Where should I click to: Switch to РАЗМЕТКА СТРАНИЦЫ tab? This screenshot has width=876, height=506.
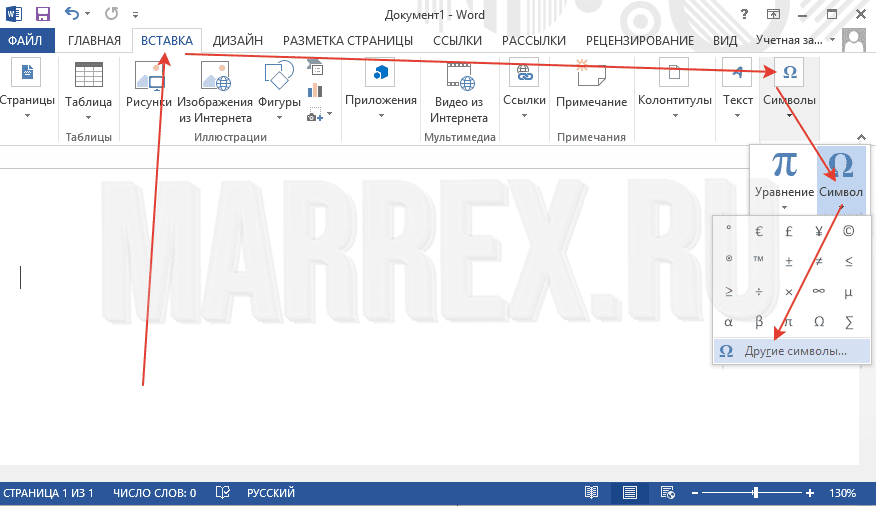(348, 41)
